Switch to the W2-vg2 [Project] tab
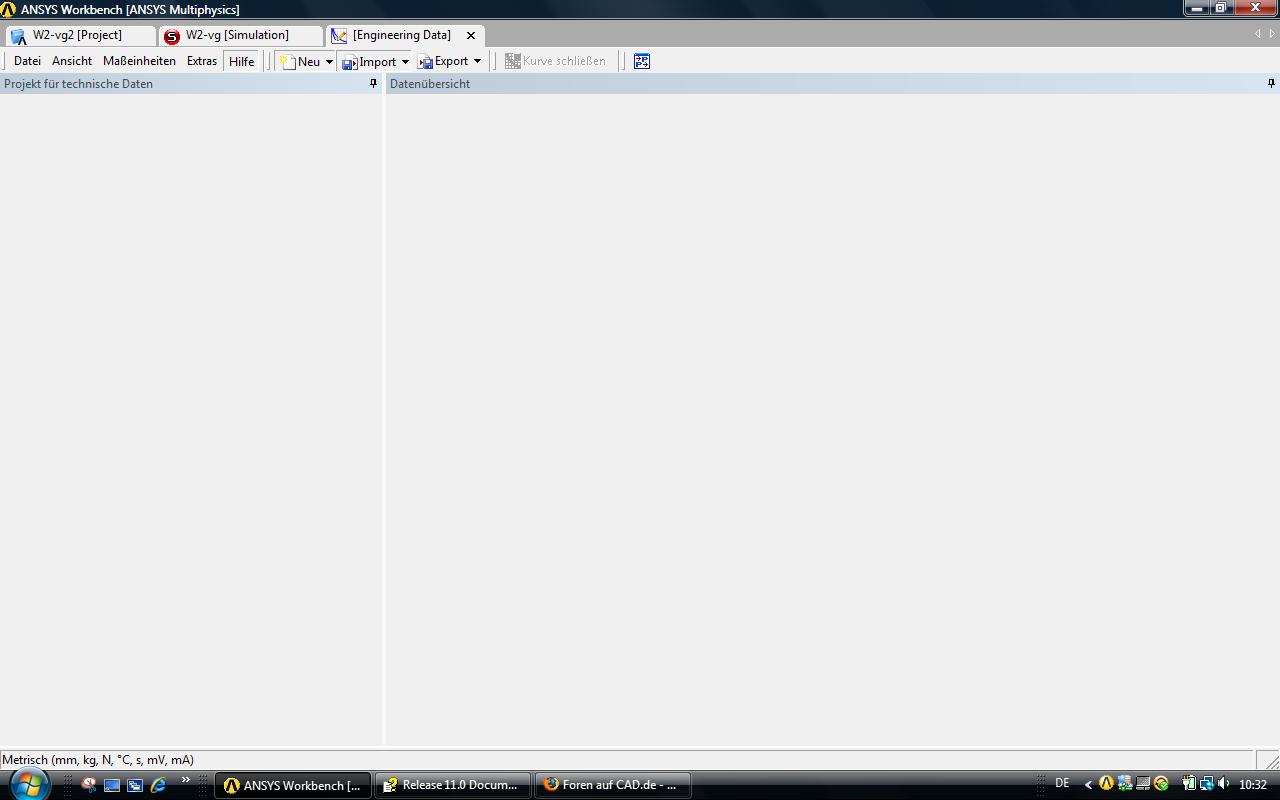 click(x=80, y=35)
